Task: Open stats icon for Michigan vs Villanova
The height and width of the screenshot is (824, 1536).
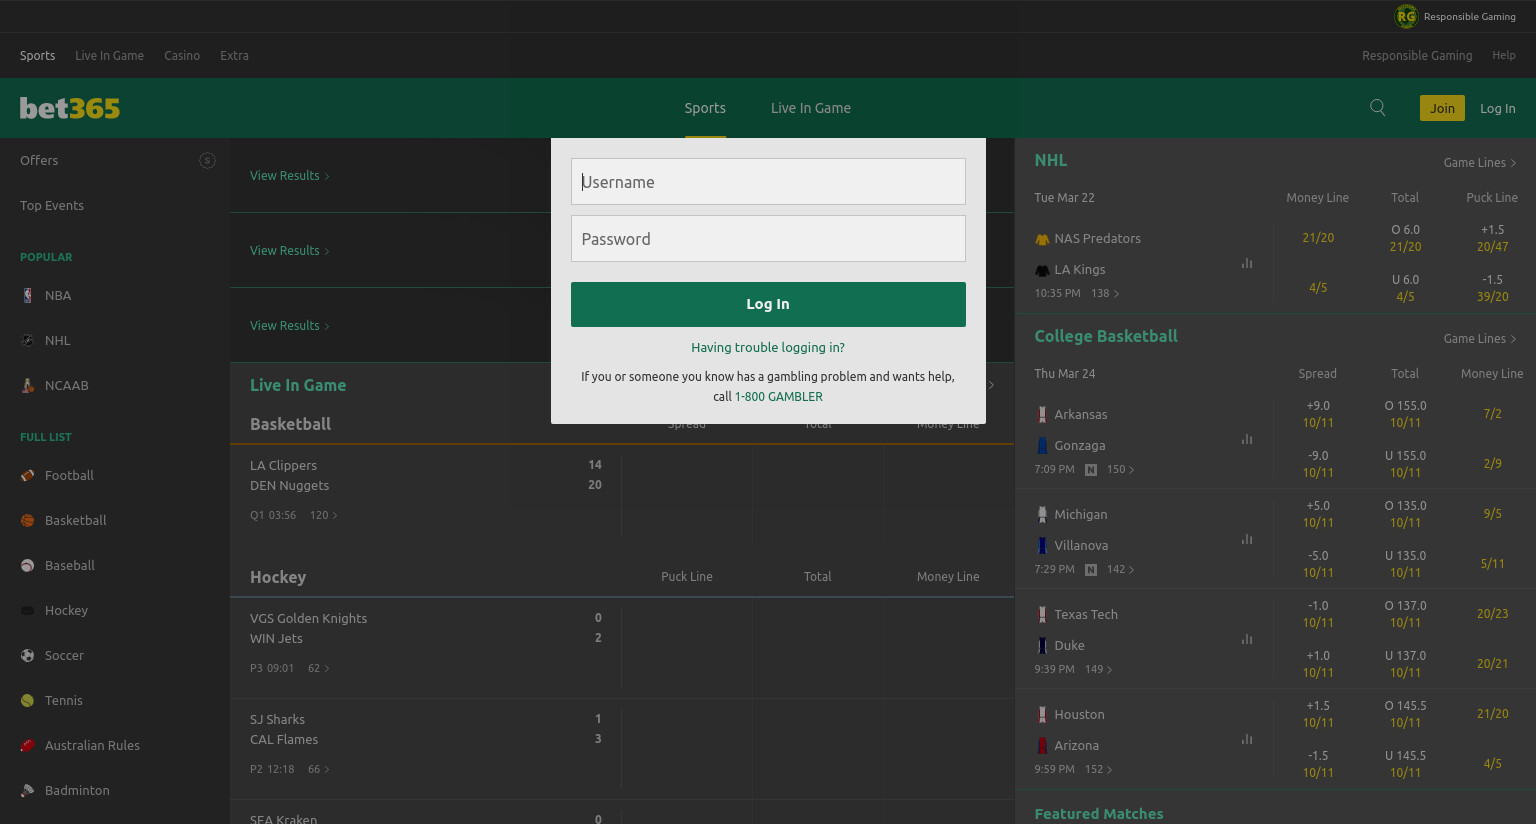Action: click(1247, 539)
